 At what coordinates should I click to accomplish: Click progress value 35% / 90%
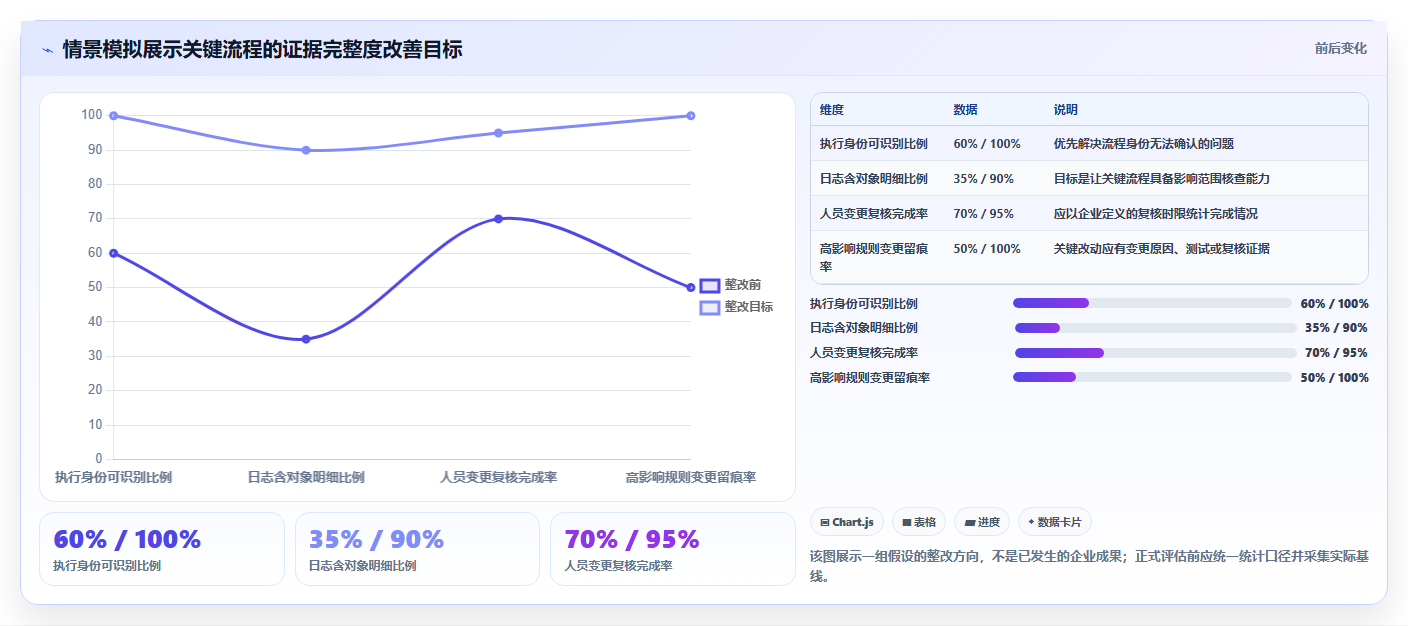tap(1336, 328)
